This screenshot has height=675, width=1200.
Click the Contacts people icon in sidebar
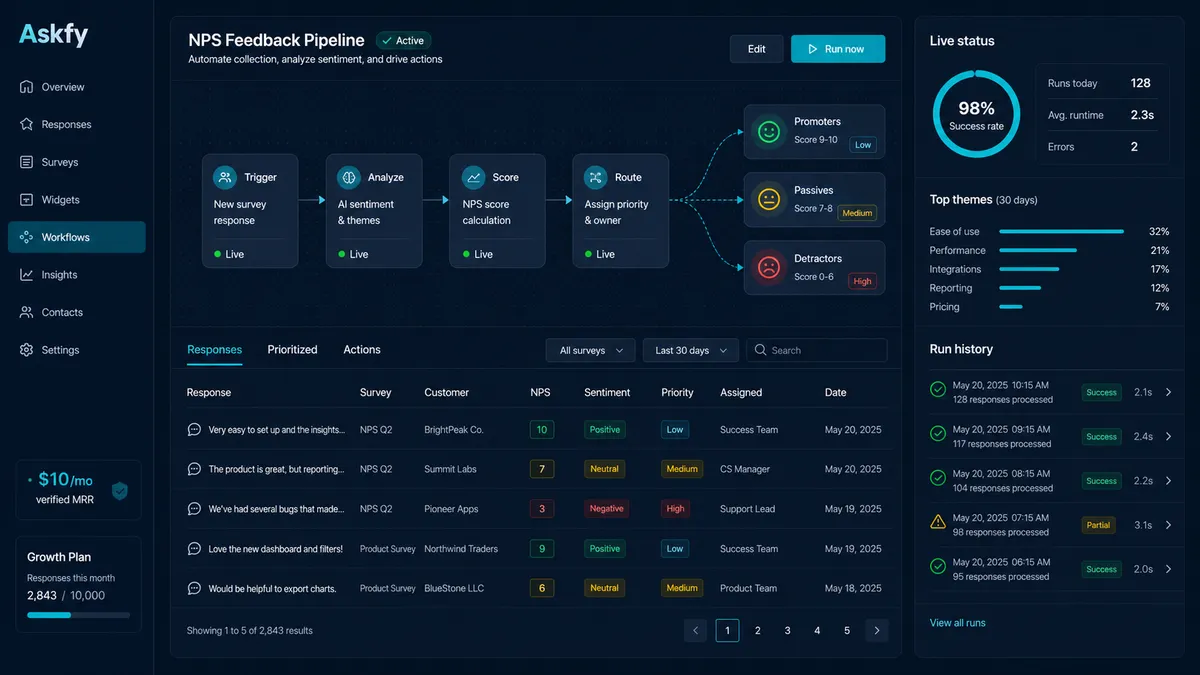[x=26, y=312]
